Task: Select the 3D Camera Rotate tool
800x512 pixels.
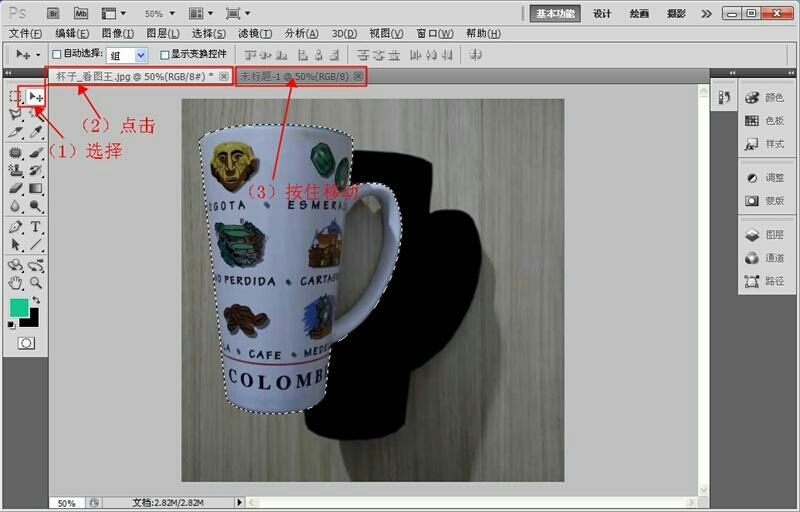Action: tap(35, 265)
